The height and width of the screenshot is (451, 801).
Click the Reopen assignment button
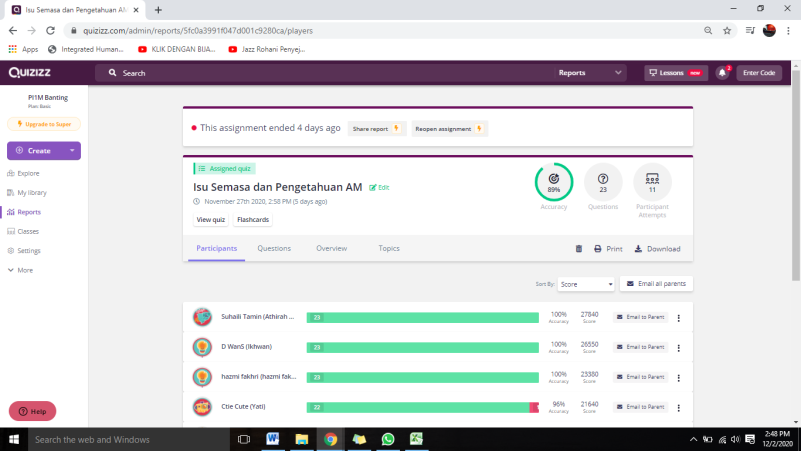pyautogui.click(x=449, y=128)
